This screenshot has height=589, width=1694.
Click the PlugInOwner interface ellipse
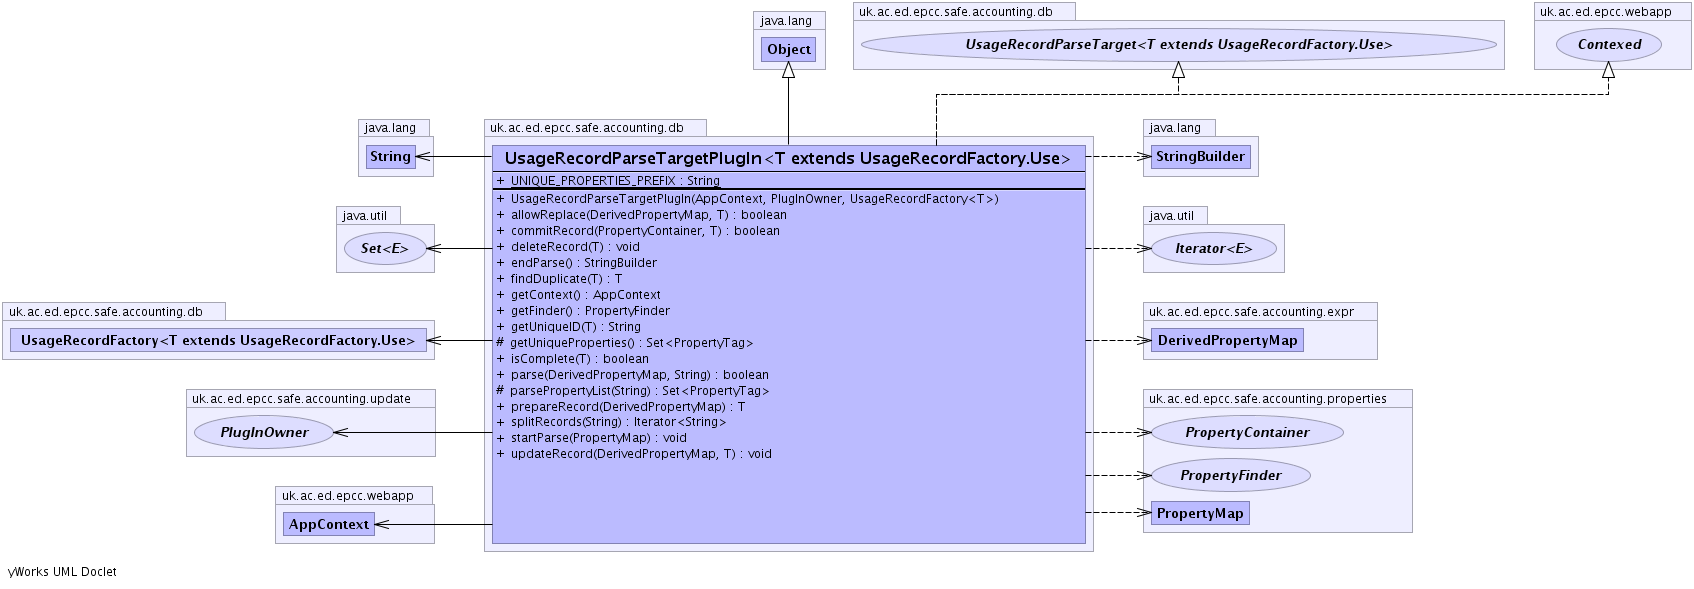pos(264,433)
